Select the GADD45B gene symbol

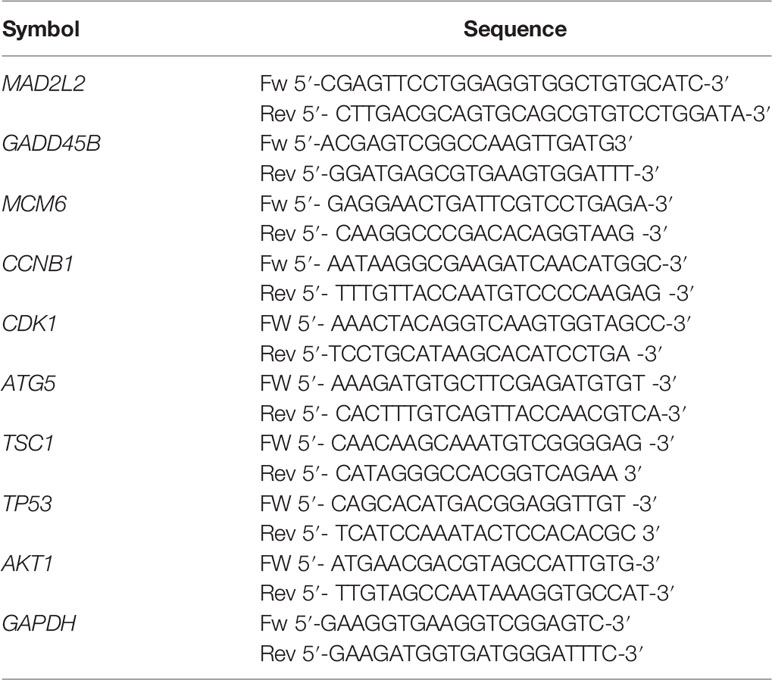pos(52,144)
